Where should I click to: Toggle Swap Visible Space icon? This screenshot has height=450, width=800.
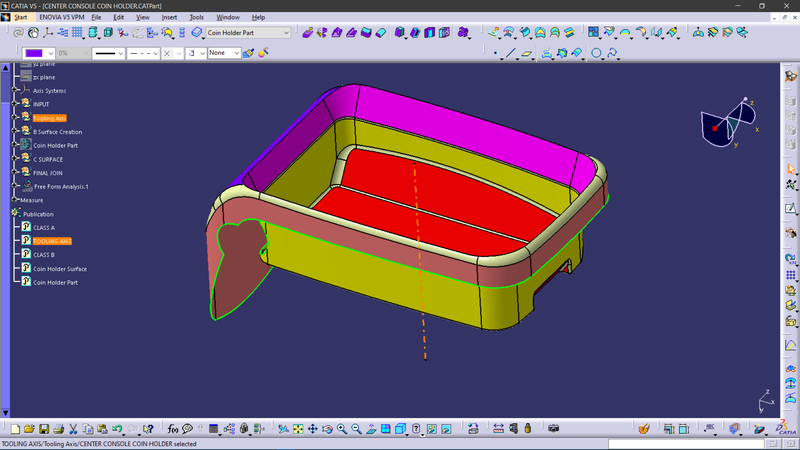tap(446, 429)
